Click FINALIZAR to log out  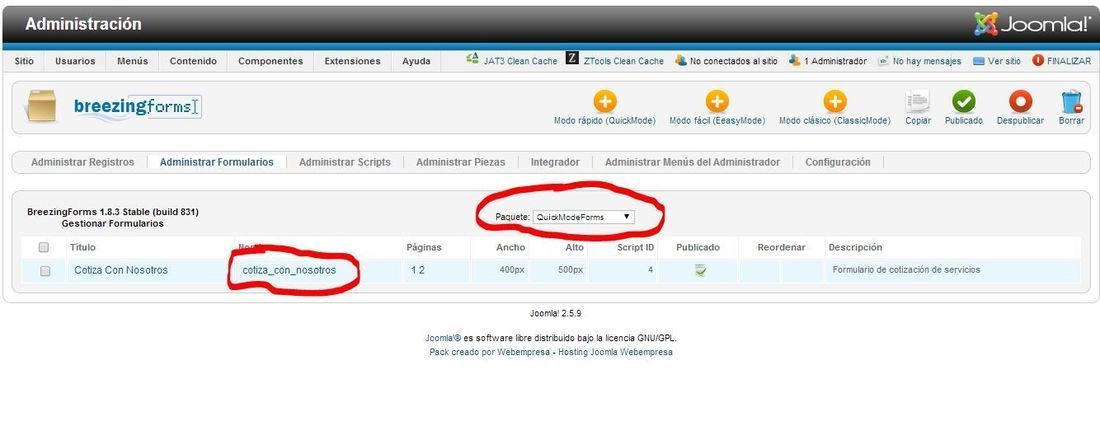click(1061, 61)
